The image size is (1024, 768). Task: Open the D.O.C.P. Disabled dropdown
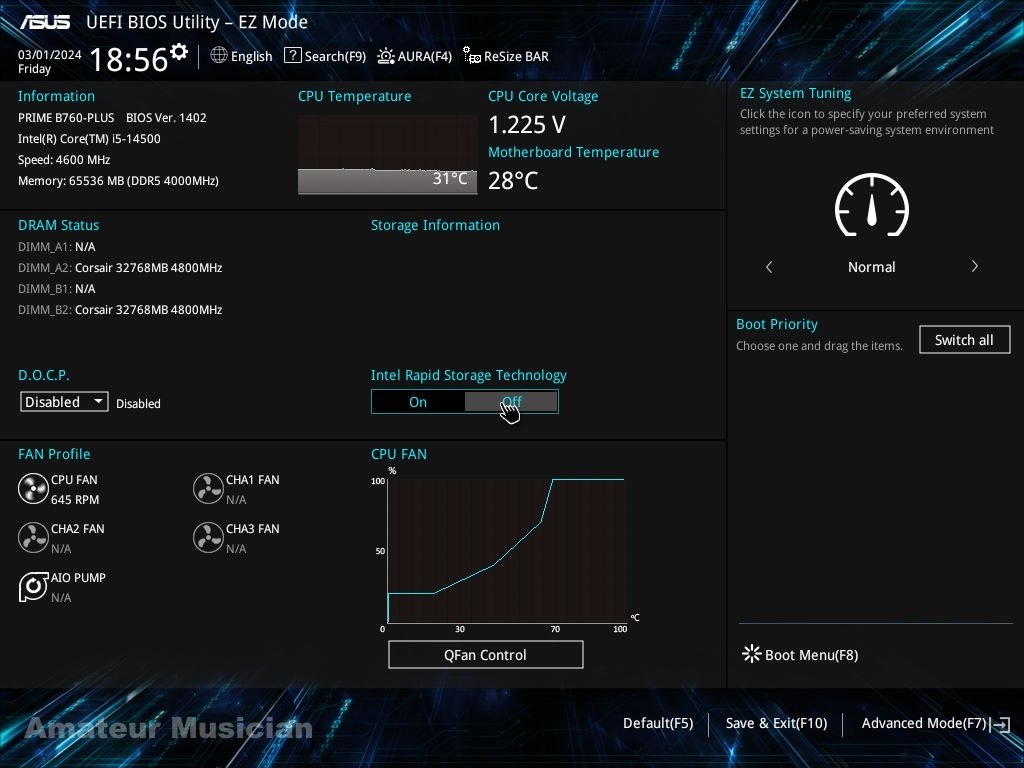click(x=64, y=402)
